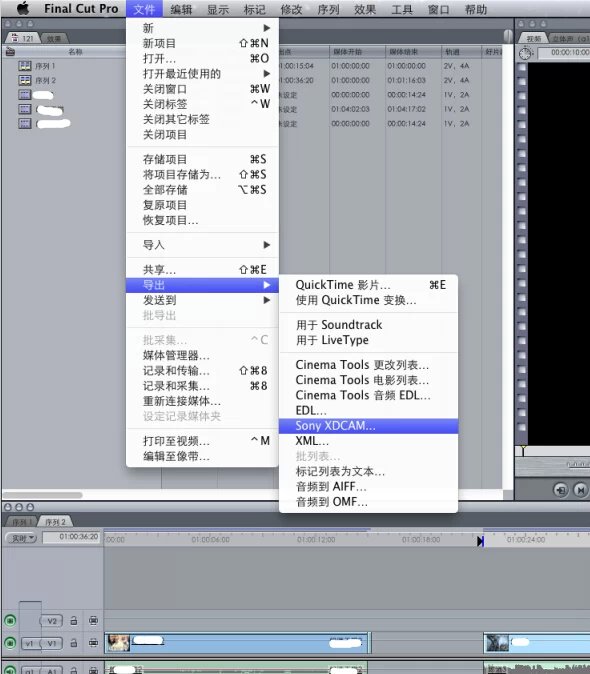Screen dimensions: 590x674
Task: Select 存储项目 in the file menu
Action: point(202,159)
